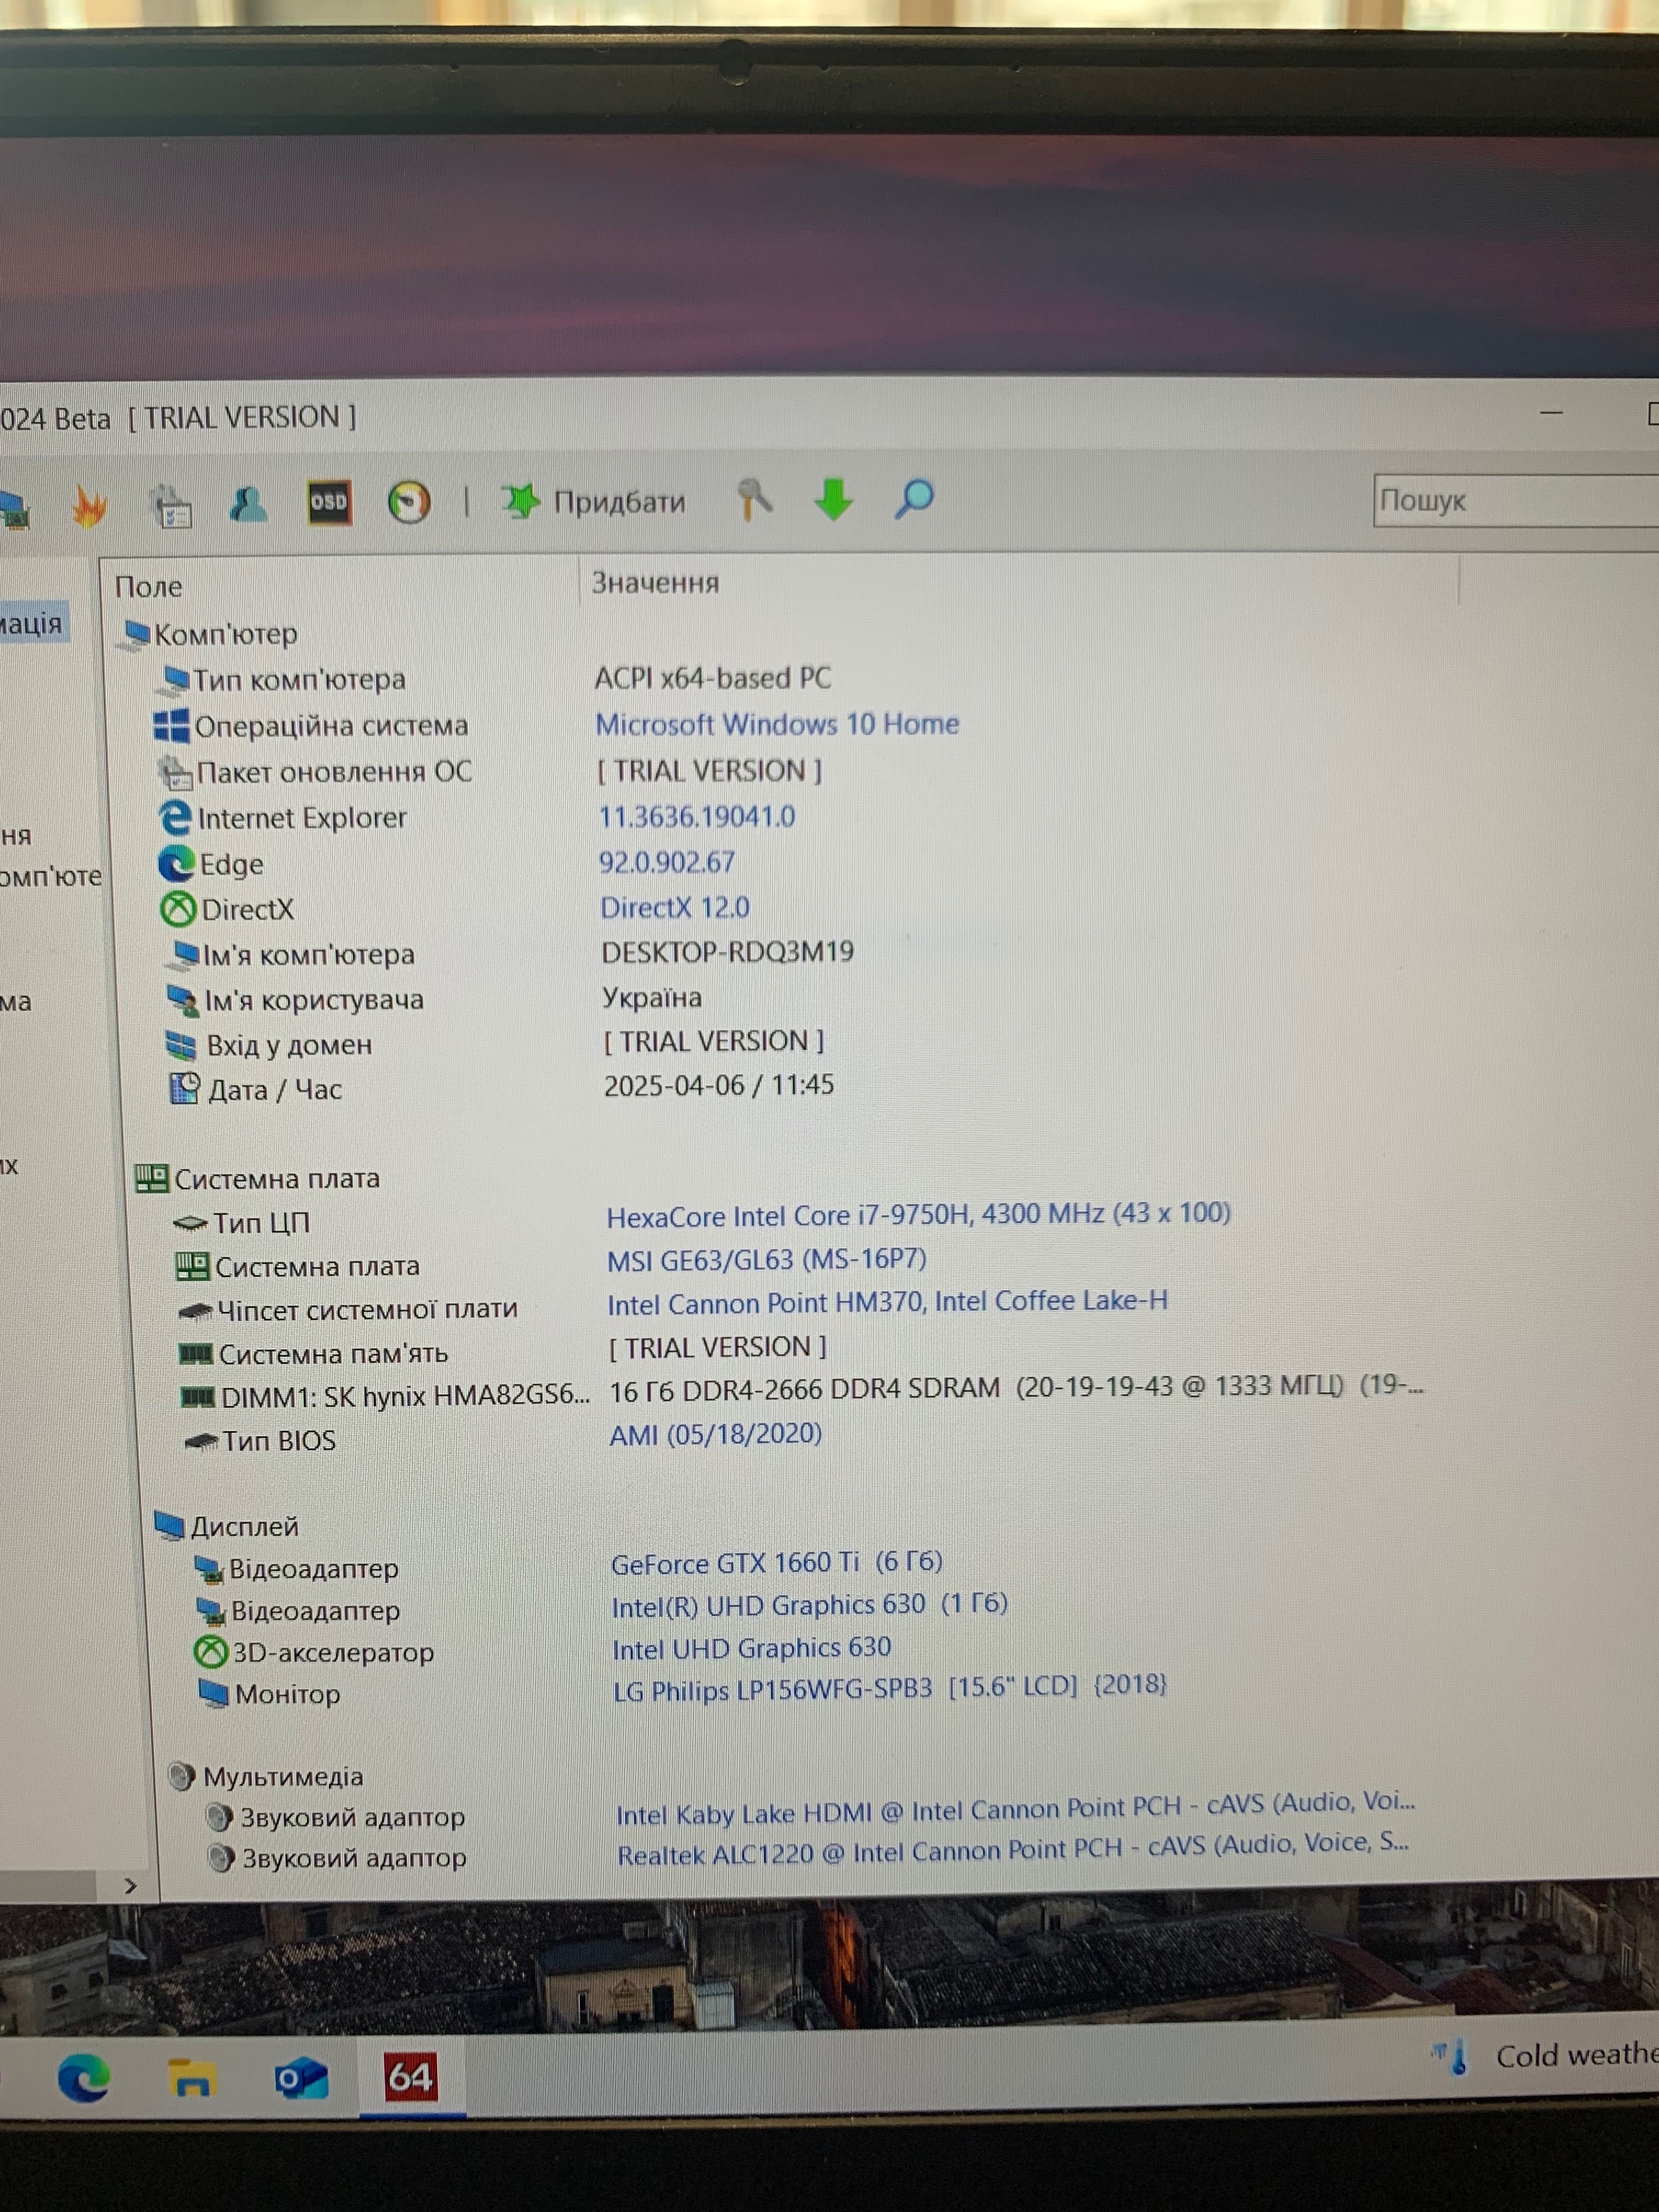
Task: Open MSI GE63/GL63 (MS-16P7) link
Action: 767,1260
